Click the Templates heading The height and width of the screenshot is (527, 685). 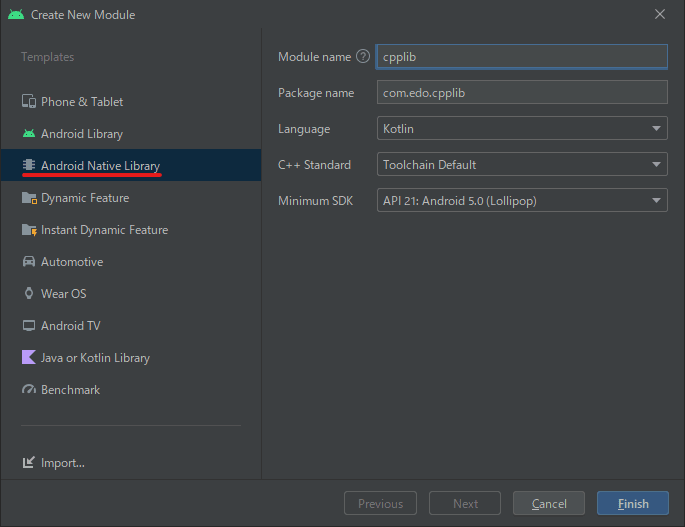[48, 57]
